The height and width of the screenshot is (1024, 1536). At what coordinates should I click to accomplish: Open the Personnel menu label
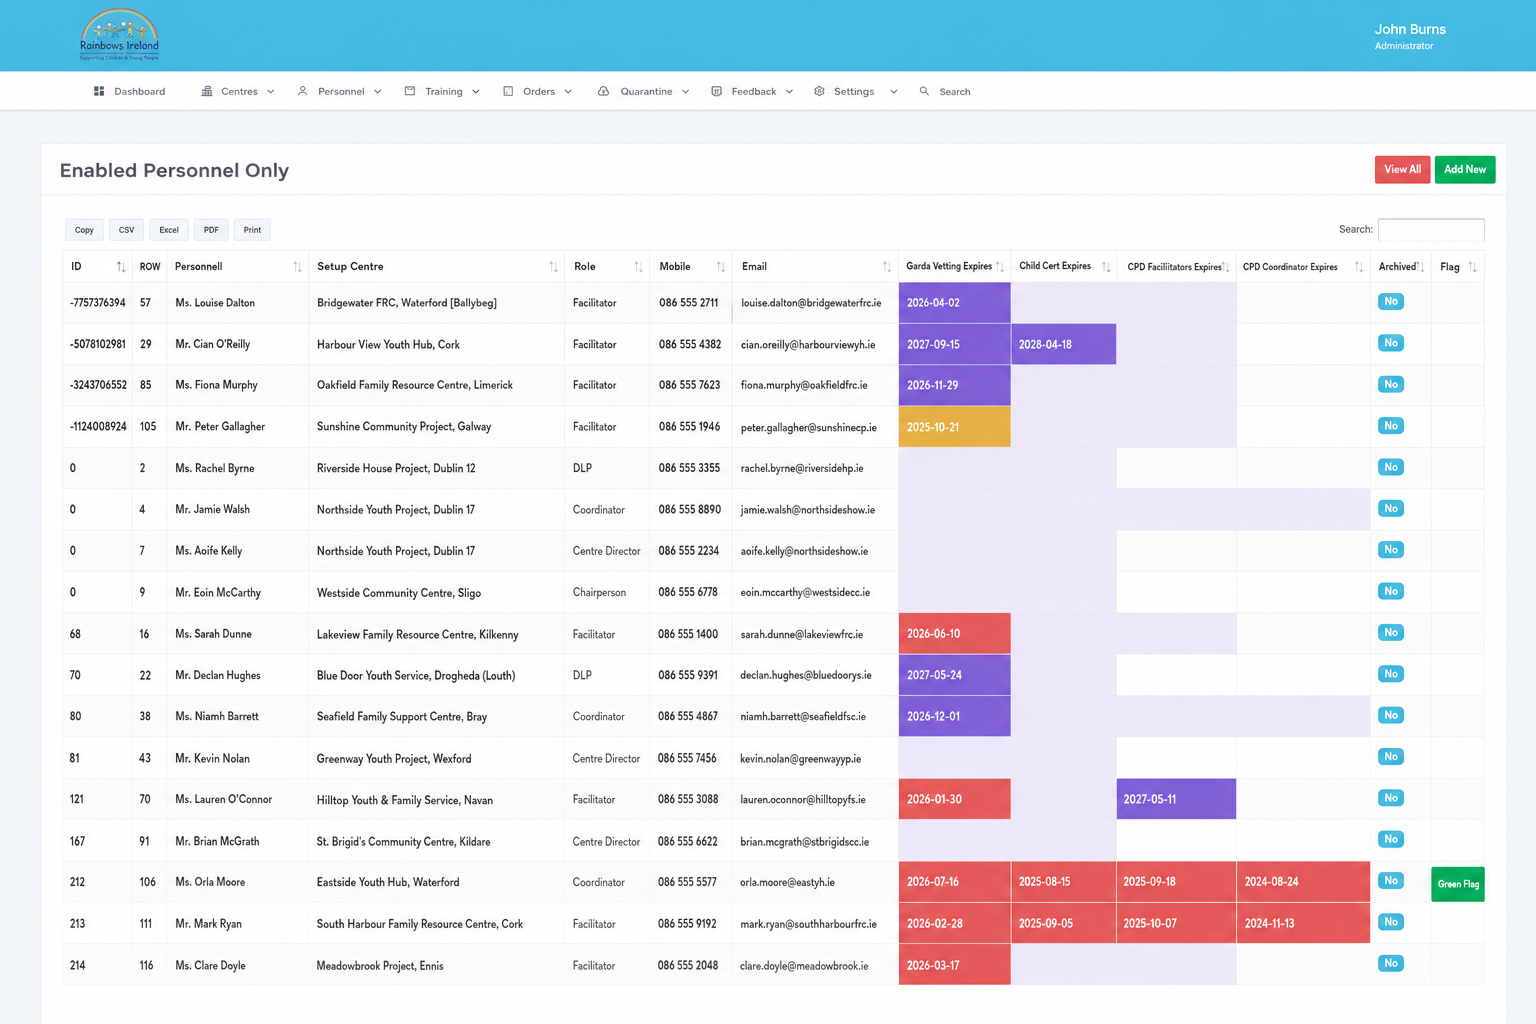[x=341, y=91]
